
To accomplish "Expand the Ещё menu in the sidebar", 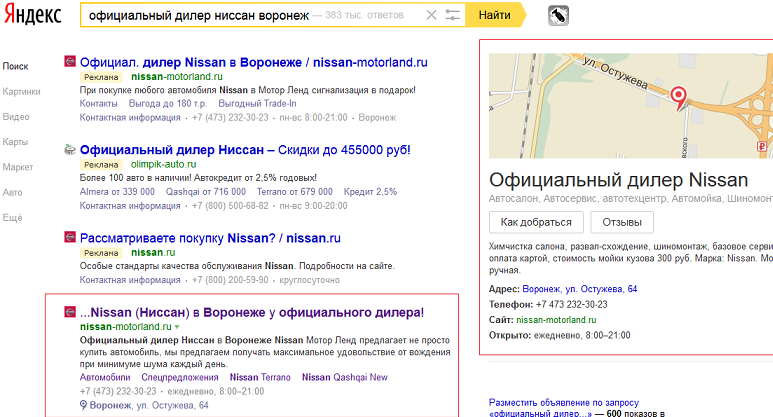I will tap(12, 217).
